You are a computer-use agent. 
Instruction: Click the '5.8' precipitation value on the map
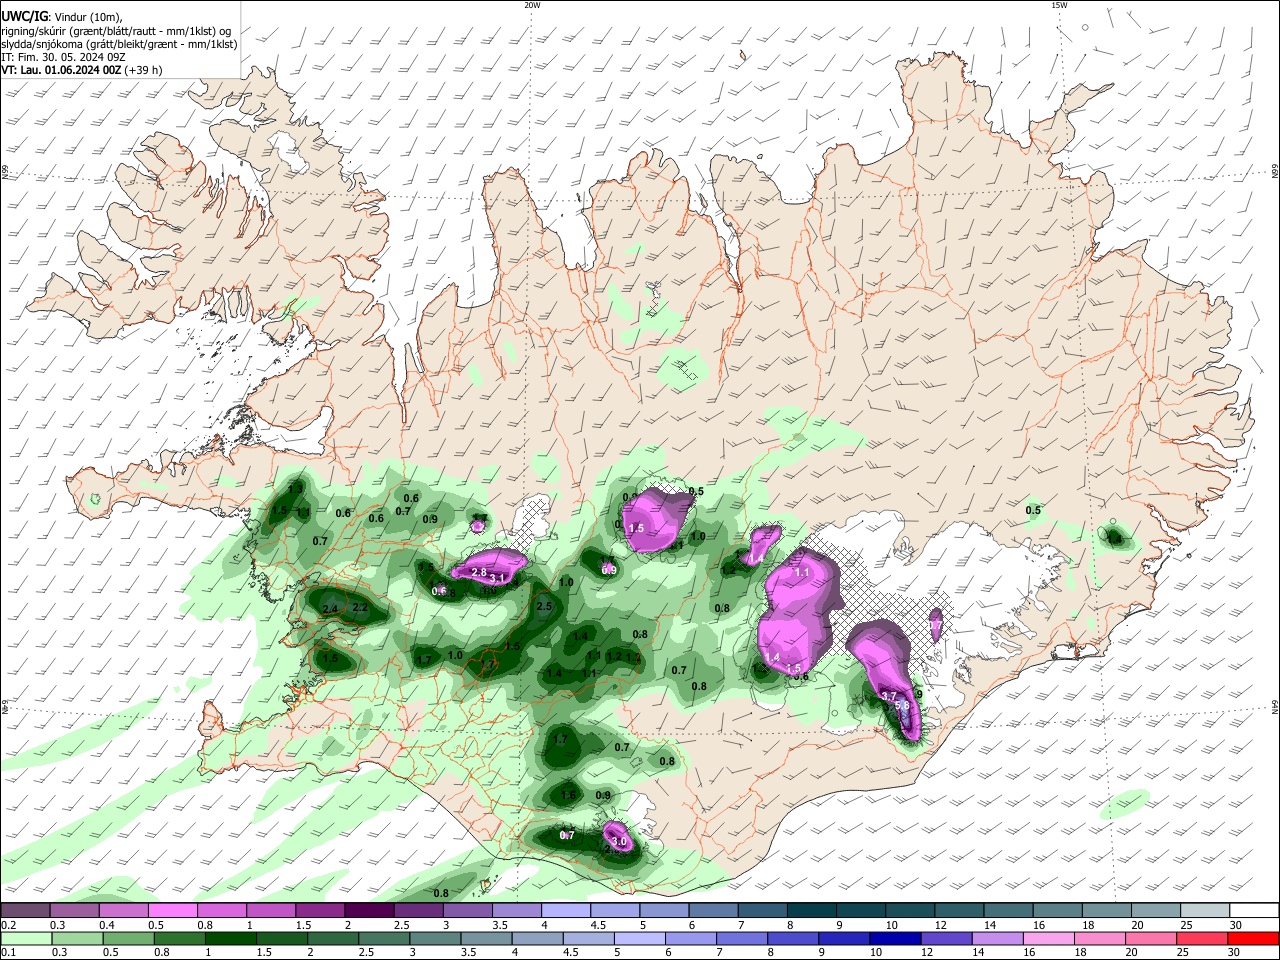[902, 705]
